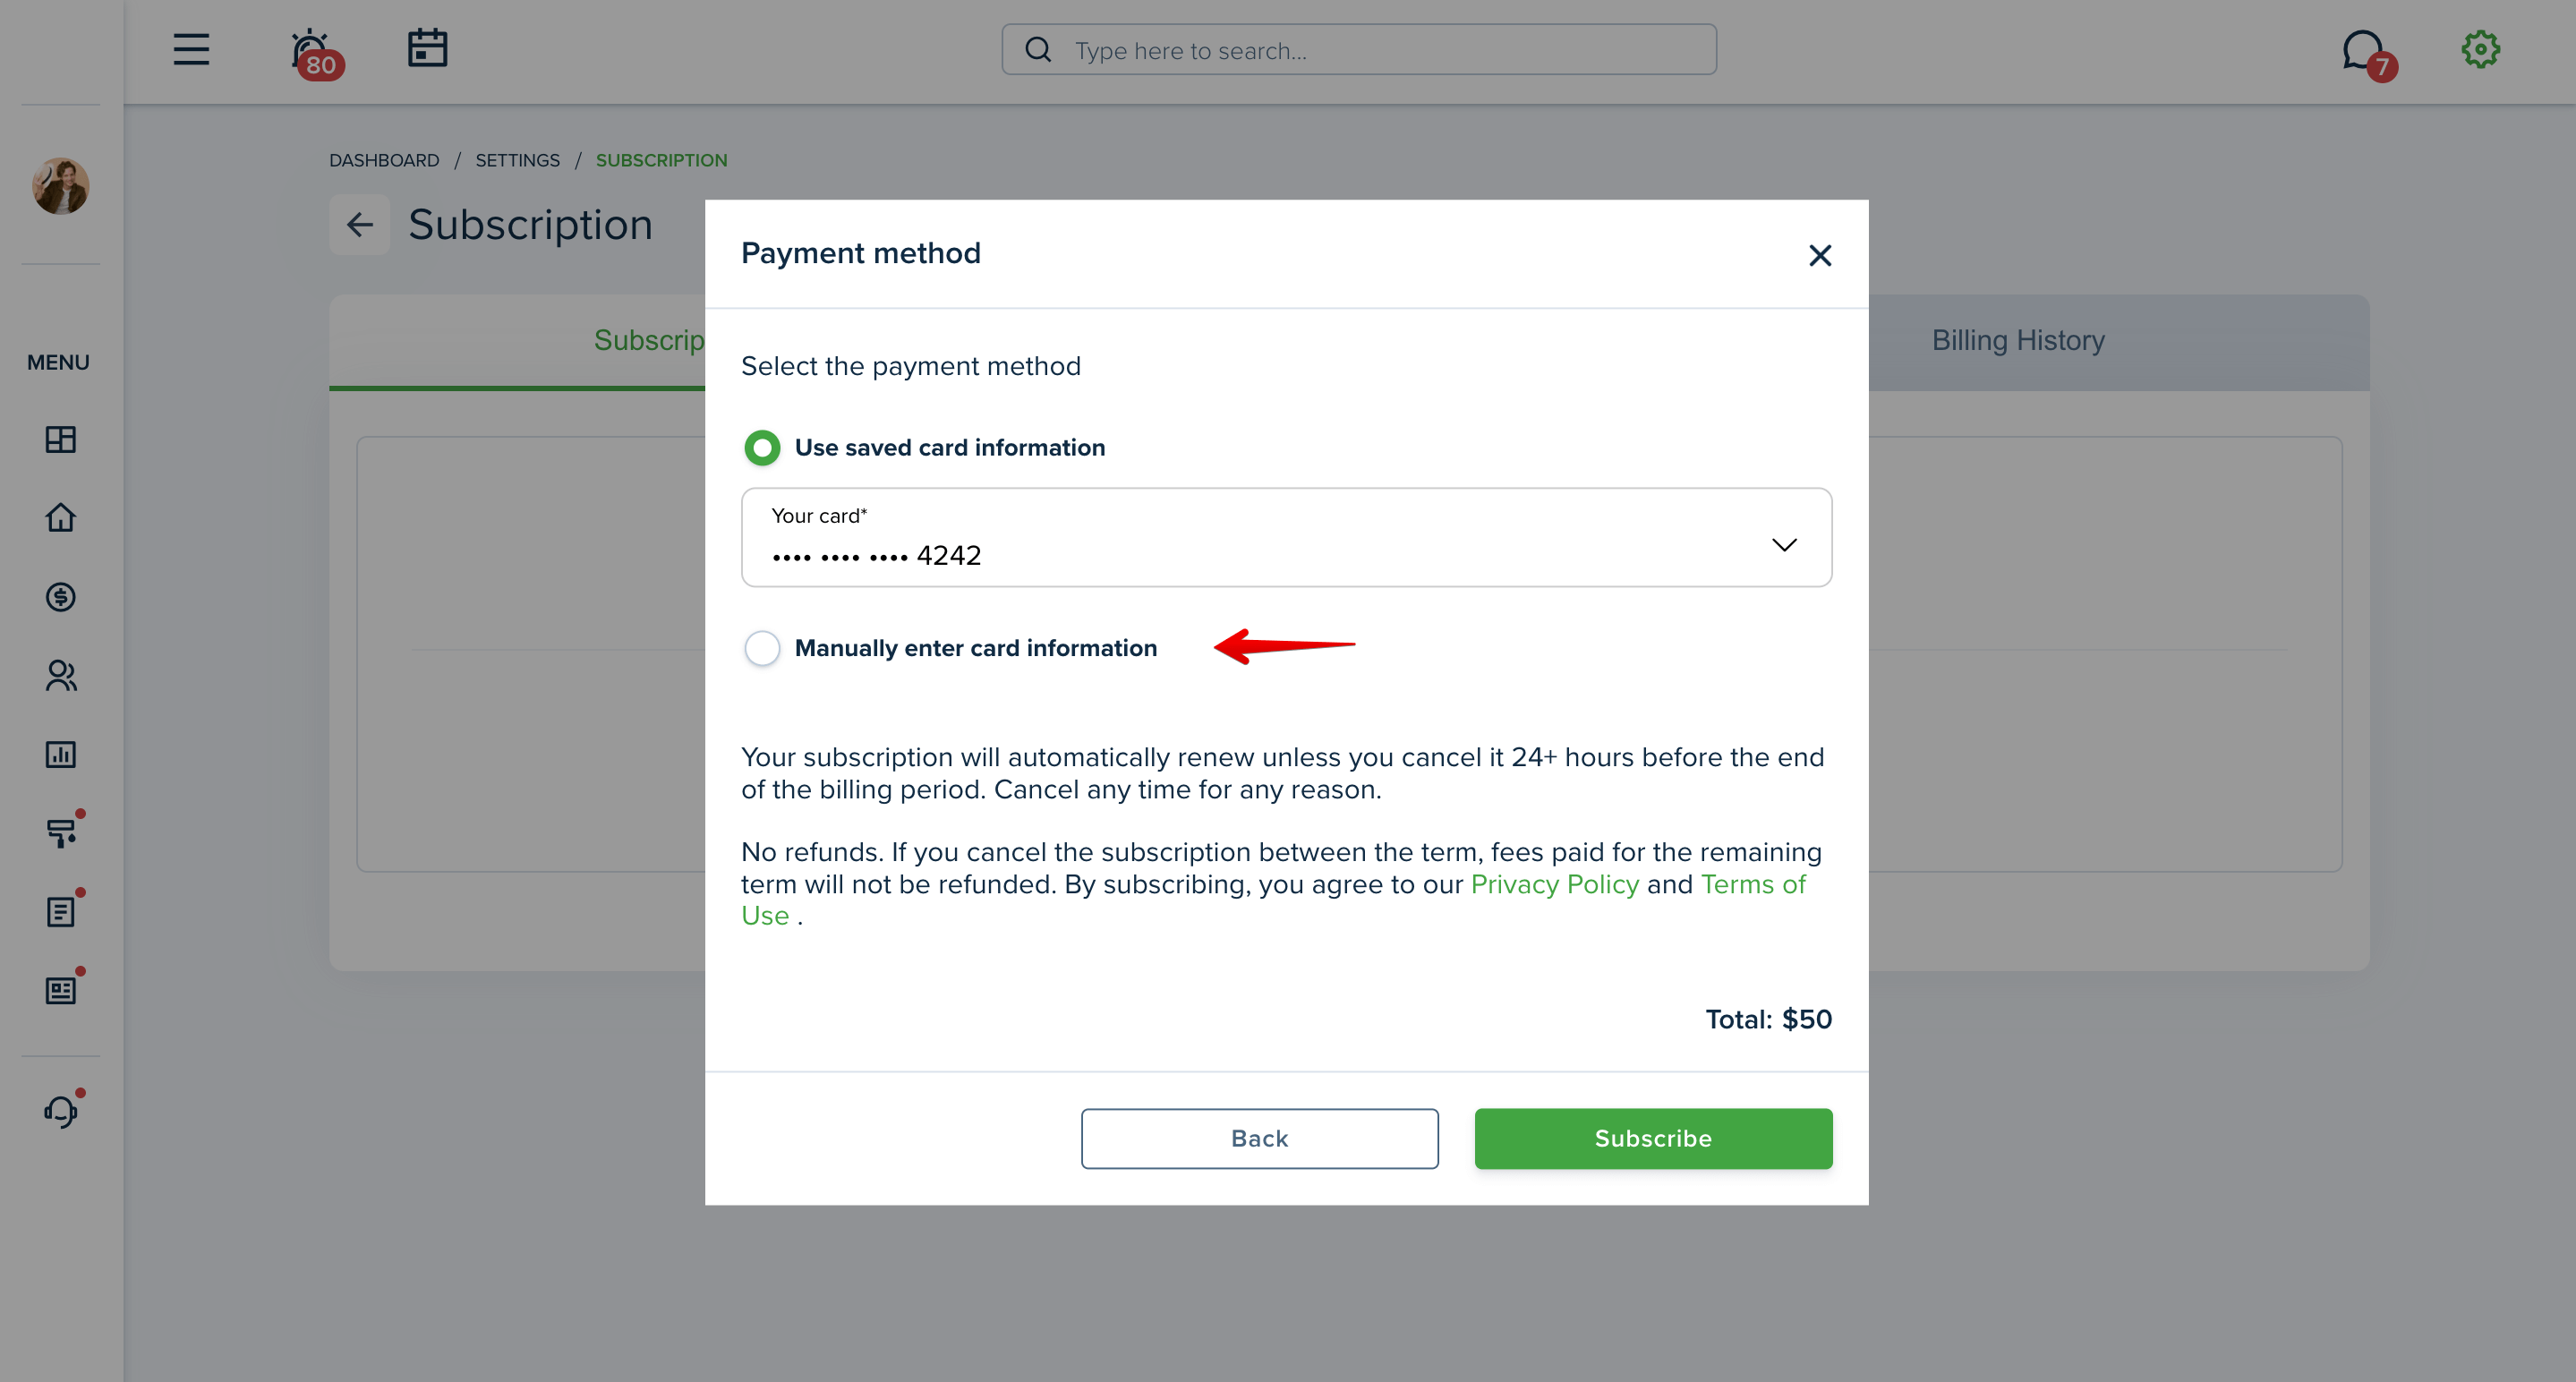Screen dimensions: 2576x1382
Task: Expand the Your card dropdown
Action: (x=1286, y=538)
